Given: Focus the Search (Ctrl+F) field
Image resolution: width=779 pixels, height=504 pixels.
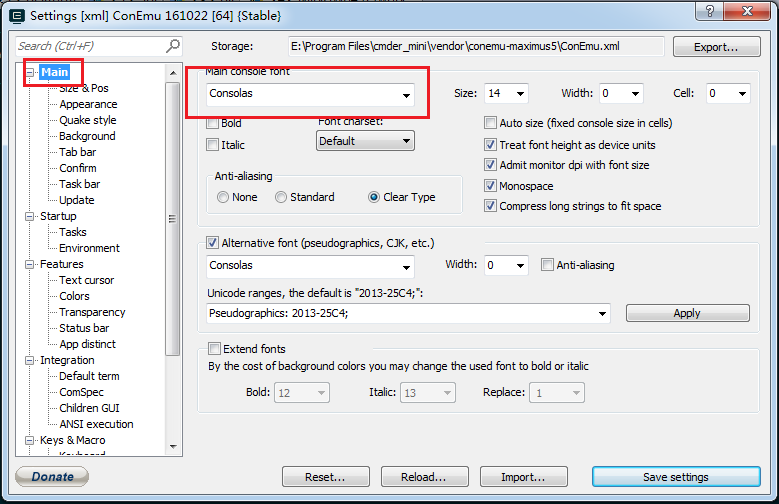Looking at the screenshot, I should 90,46.
